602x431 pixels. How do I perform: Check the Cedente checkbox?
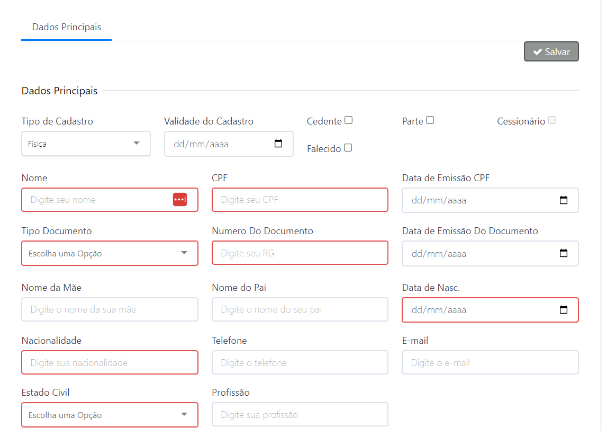[x=348, y=120]
